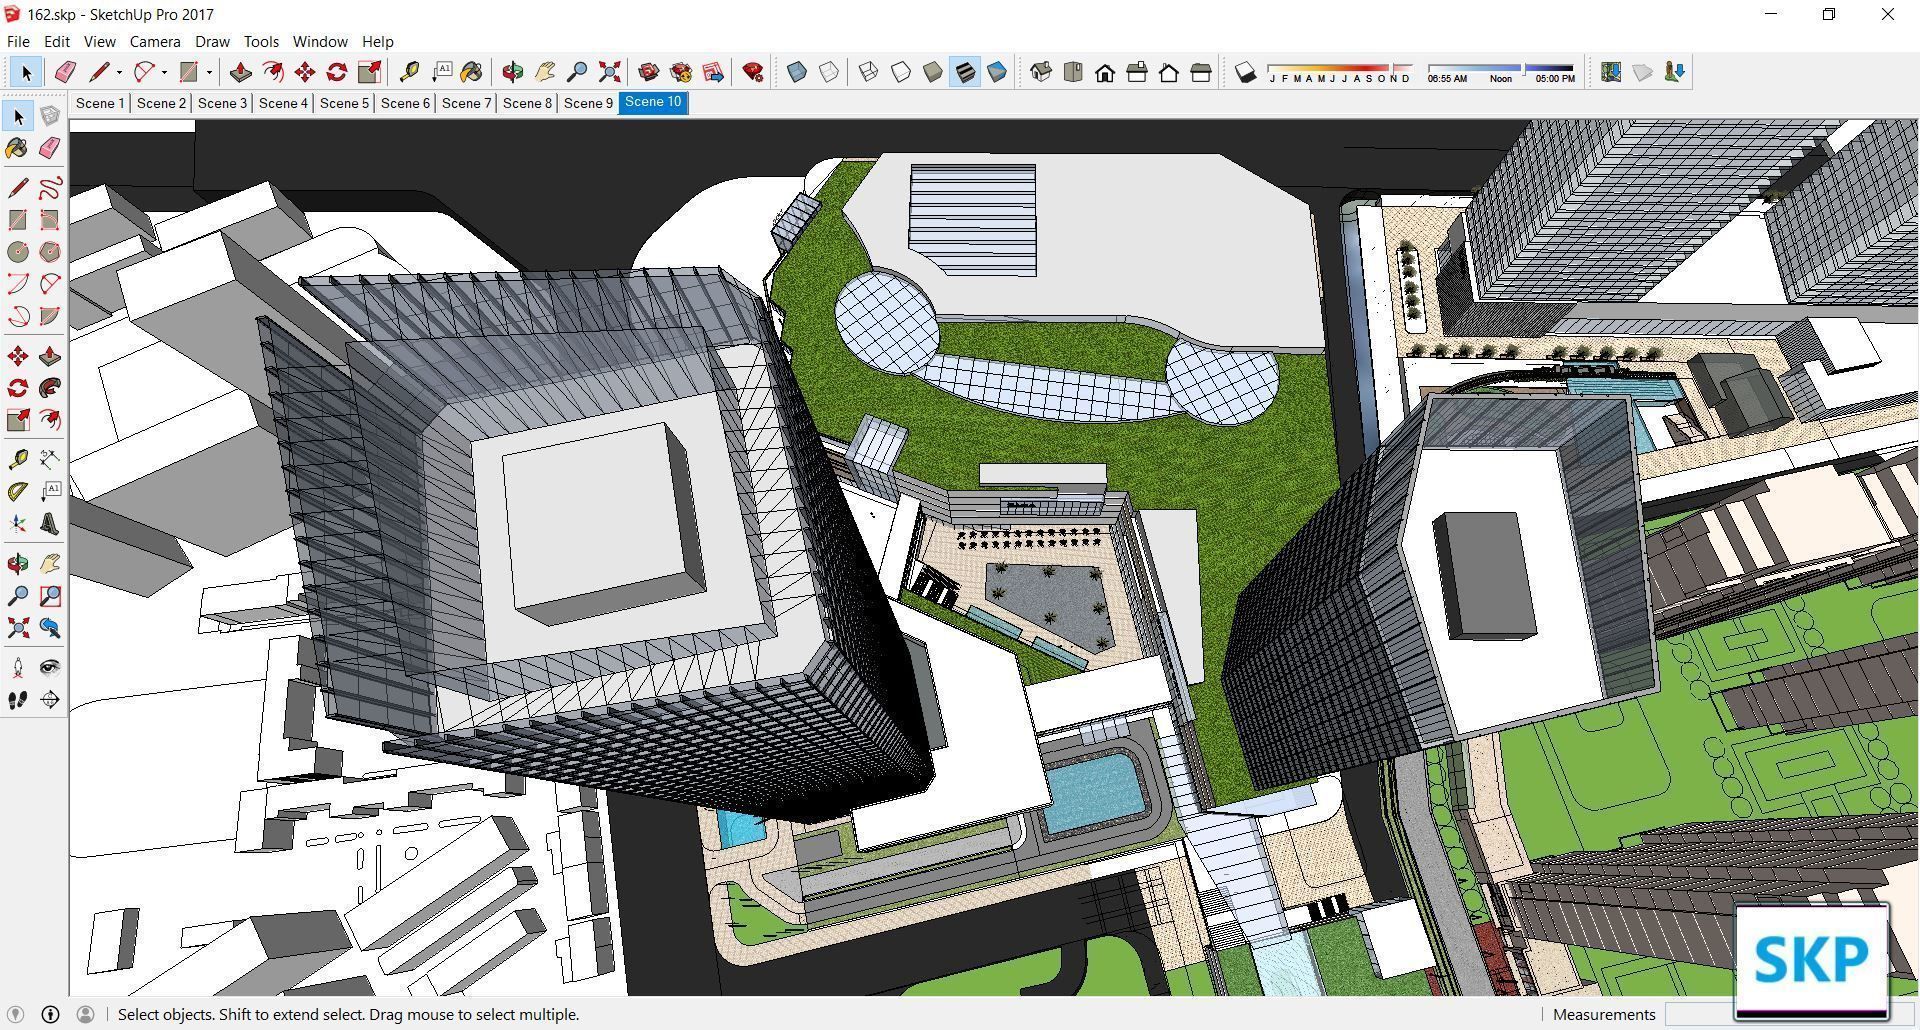1920x1030 pixels.
Task: Toggle Shaded With Textures style
Action: point(965,72)
